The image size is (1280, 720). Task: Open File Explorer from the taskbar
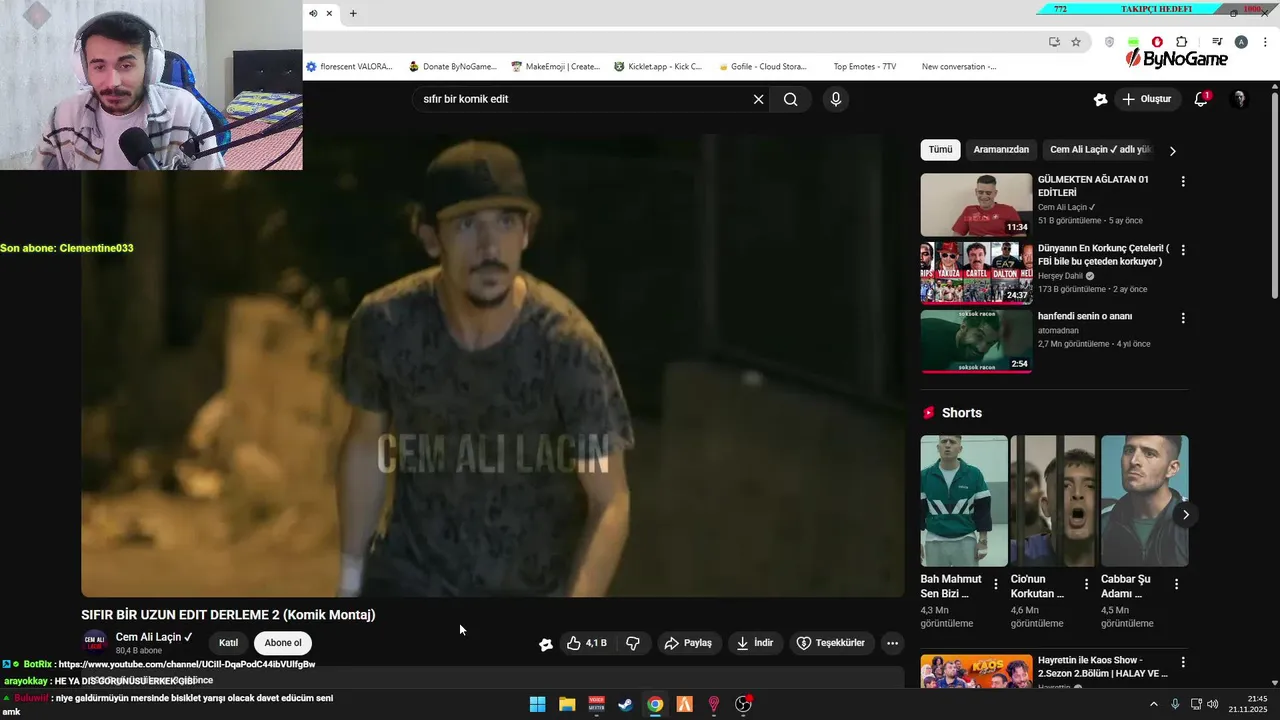[567, 704]
